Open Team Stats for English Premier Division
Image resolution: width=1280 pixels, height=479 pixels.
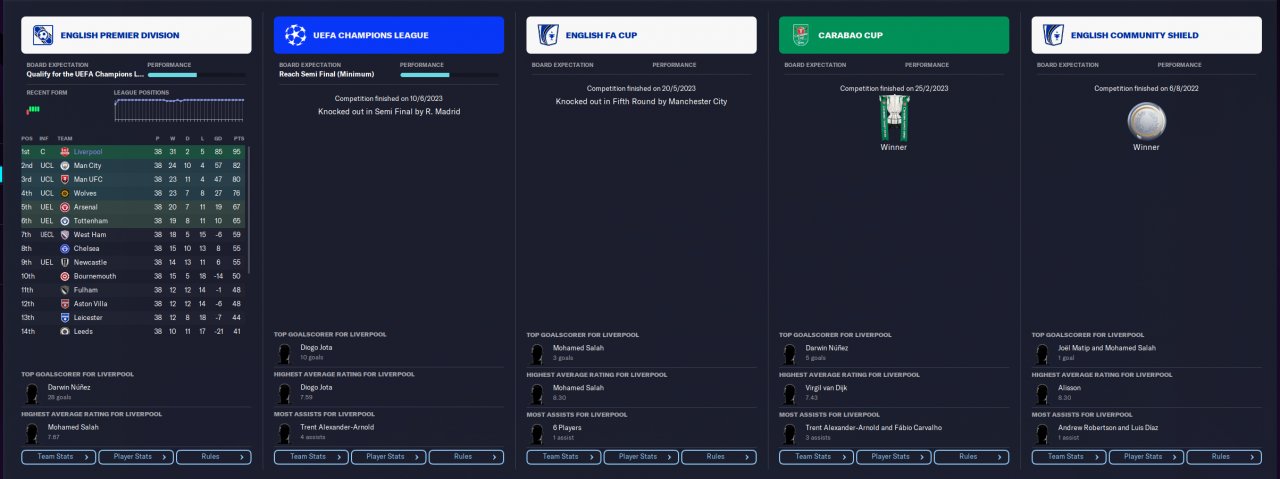(59, 457)
